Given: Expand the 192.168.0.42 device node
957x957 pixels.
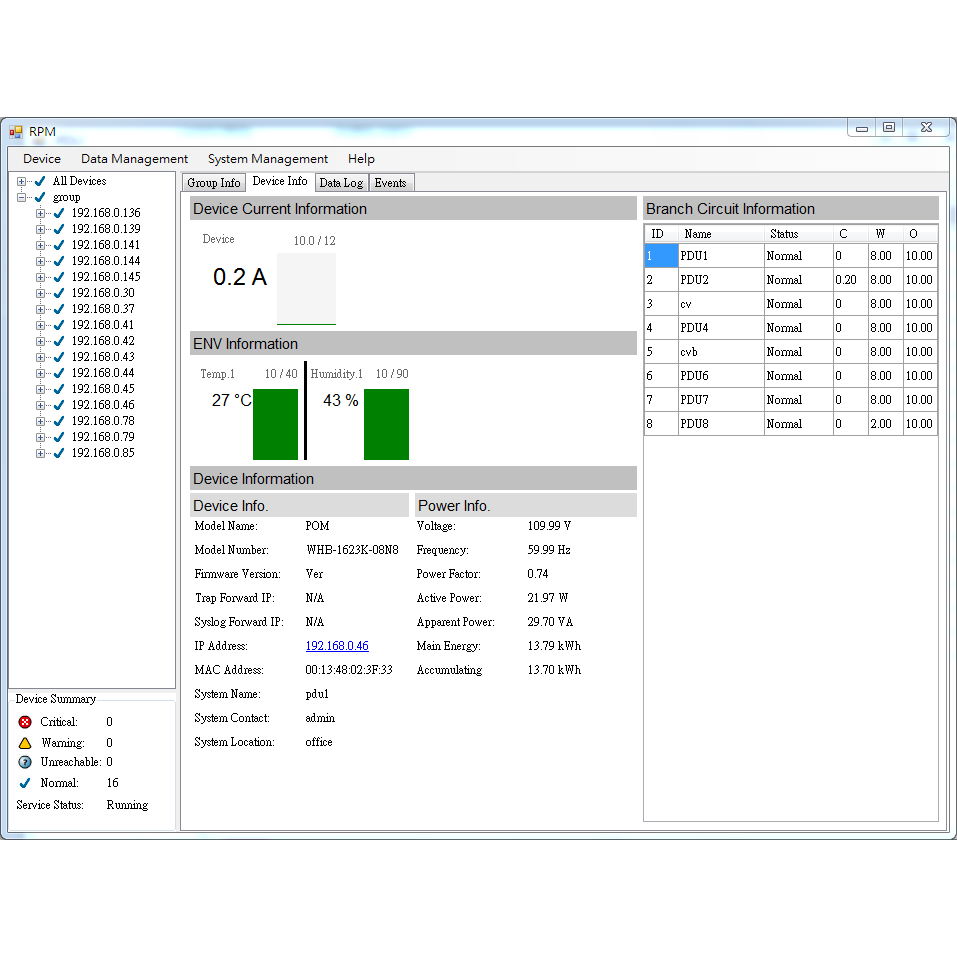Looking at the screenshot, I should tap(40, 341).
